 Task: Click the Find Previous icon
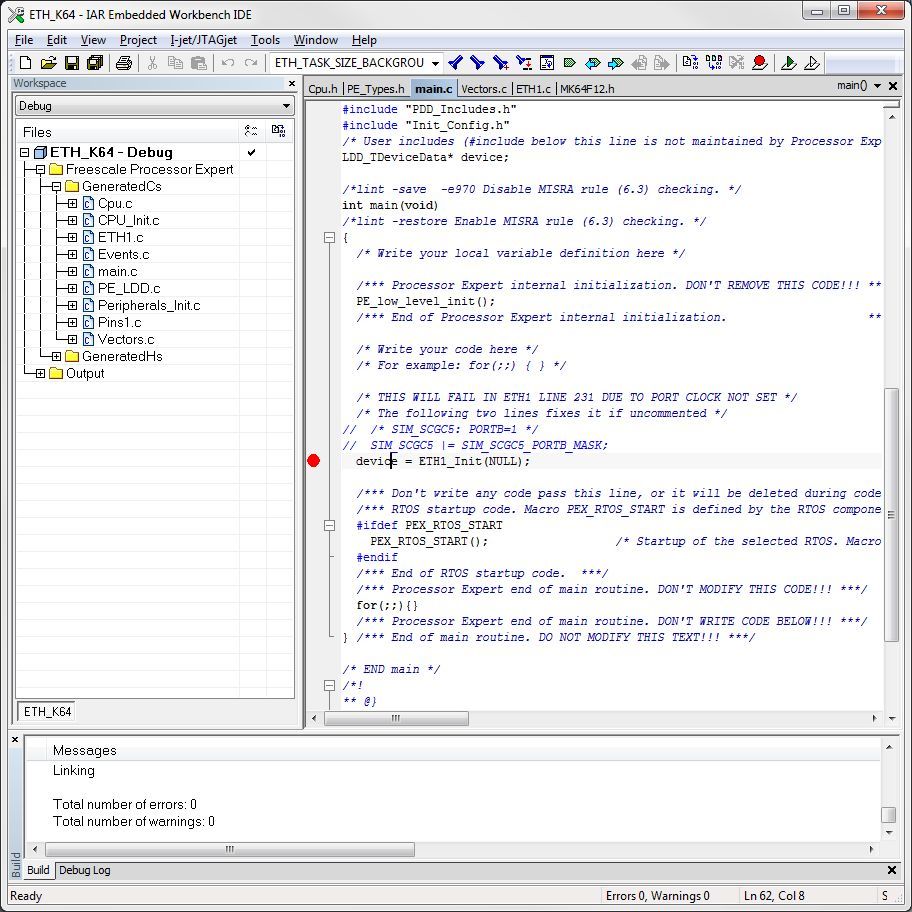(x=456, y=63)
